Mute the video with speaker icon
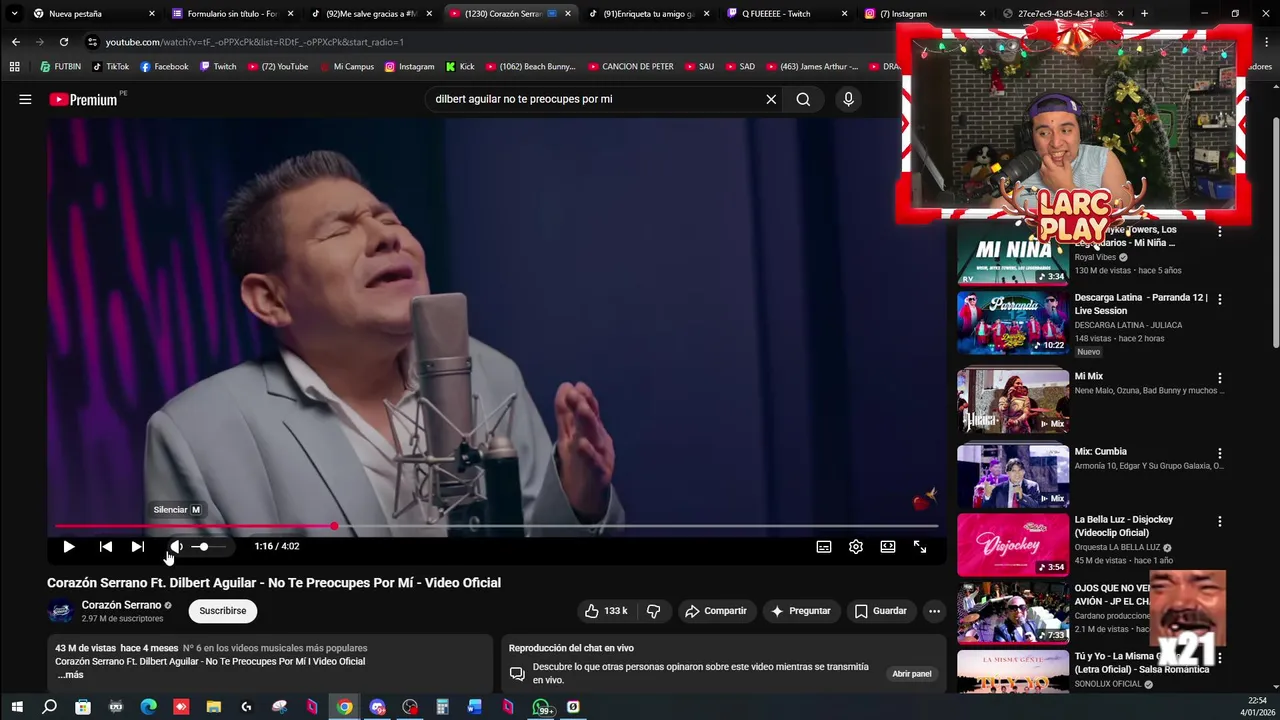 click(176, 547)
